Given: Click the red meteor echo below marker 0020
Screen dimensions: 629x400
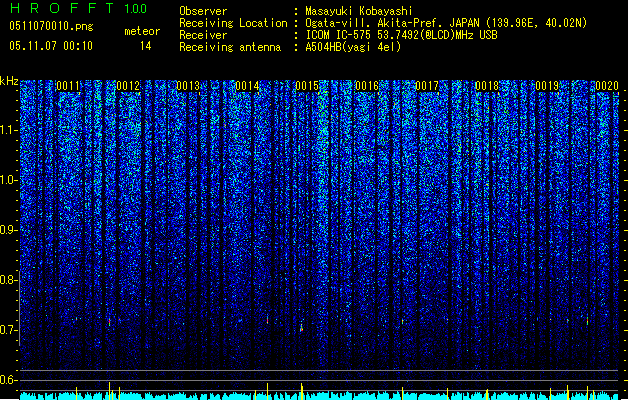Looking at the screenshot, I should pos(587,321).
